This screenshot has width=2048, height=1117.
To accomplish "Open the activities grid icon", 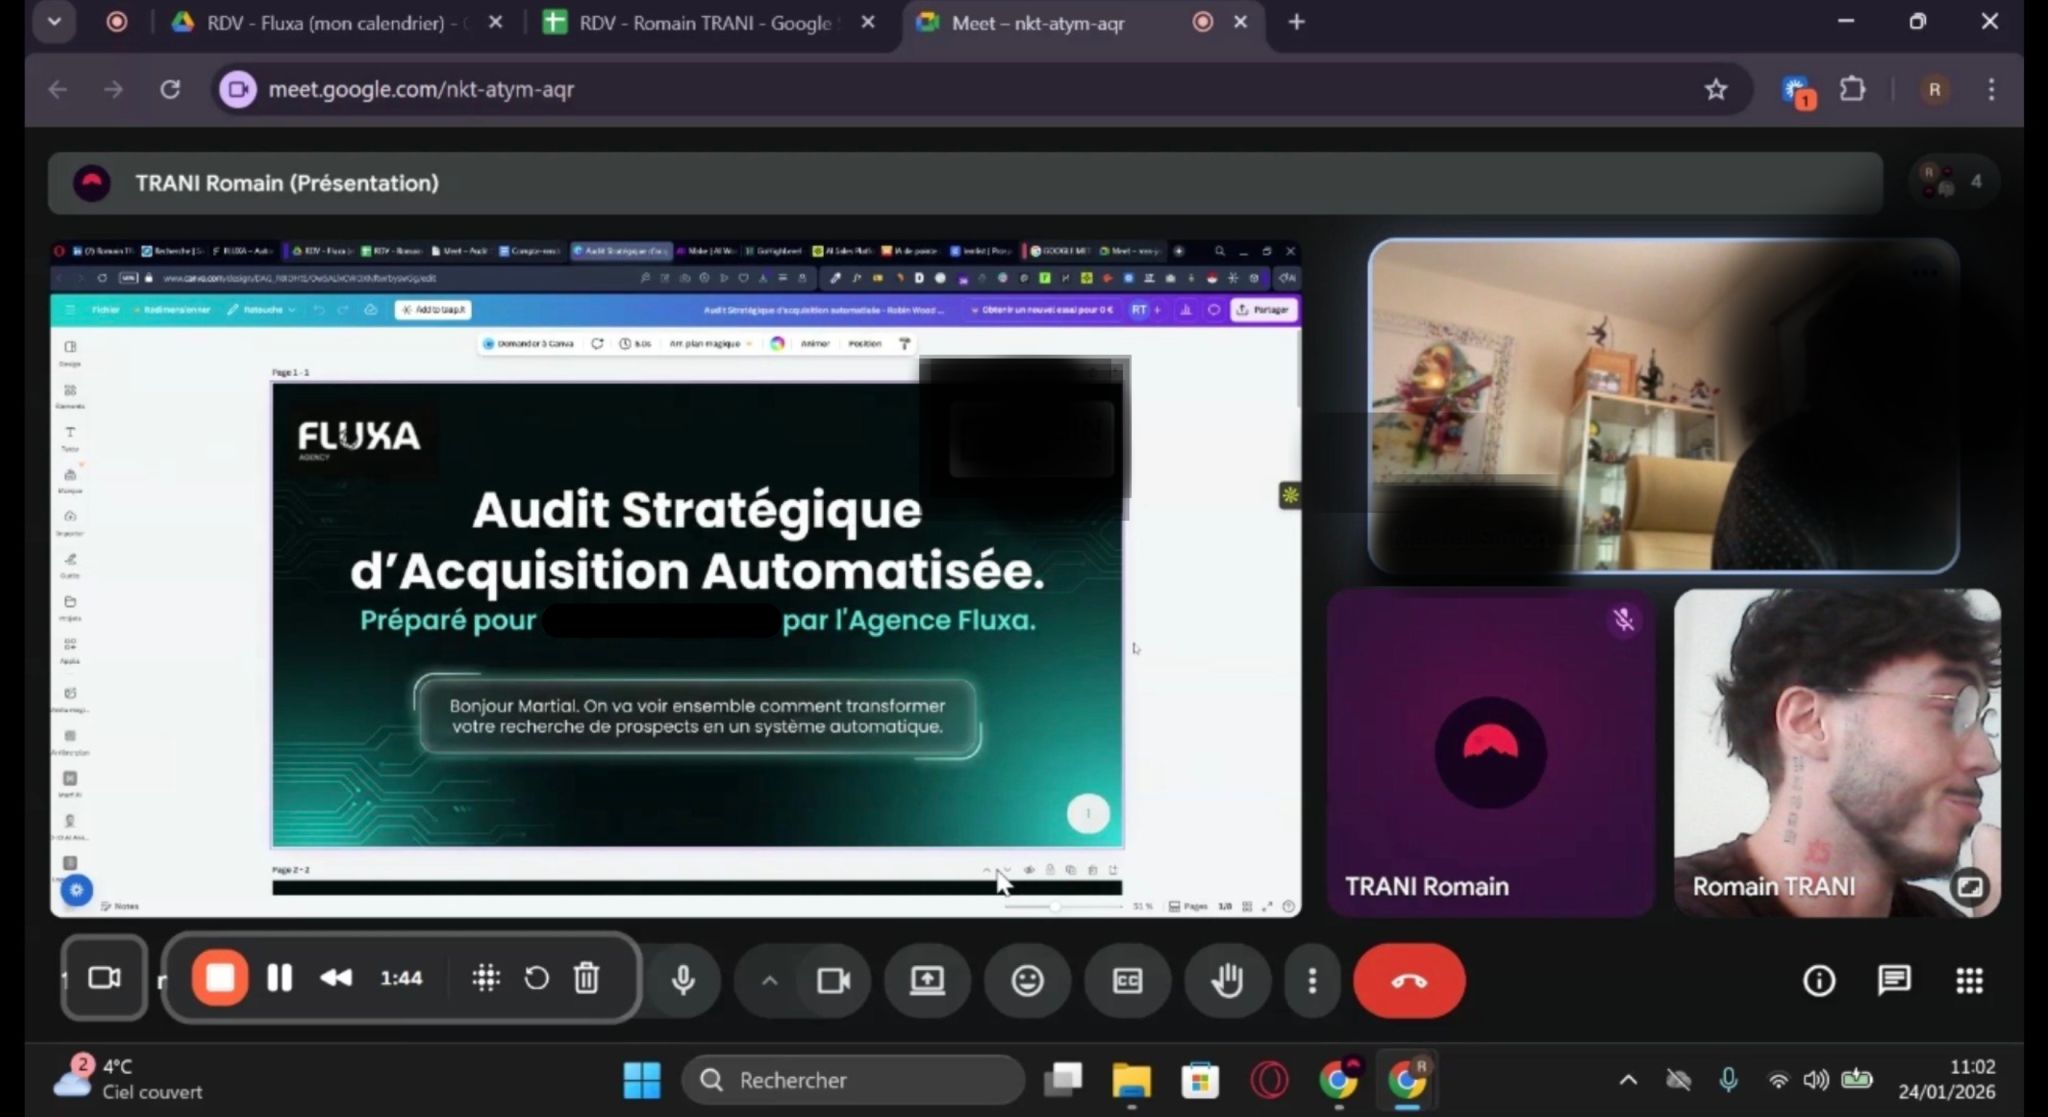I will pyautogui.click(x=1968, y=980).
